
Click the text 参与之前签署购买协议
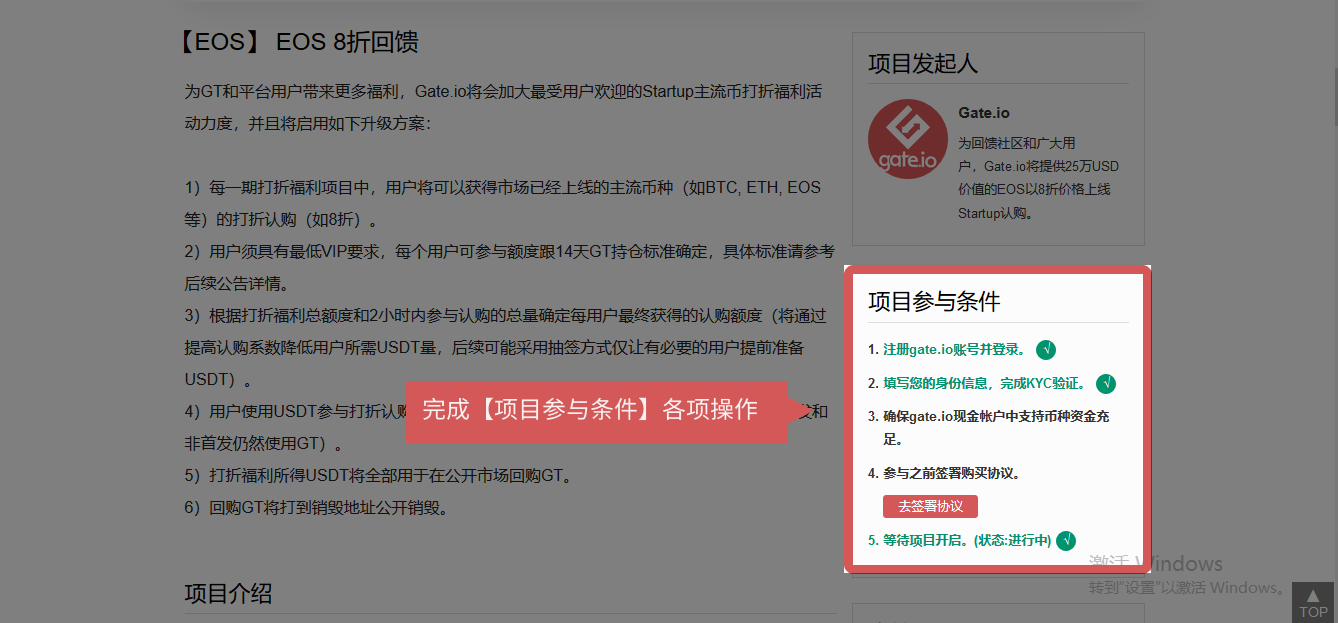(952, 473)
